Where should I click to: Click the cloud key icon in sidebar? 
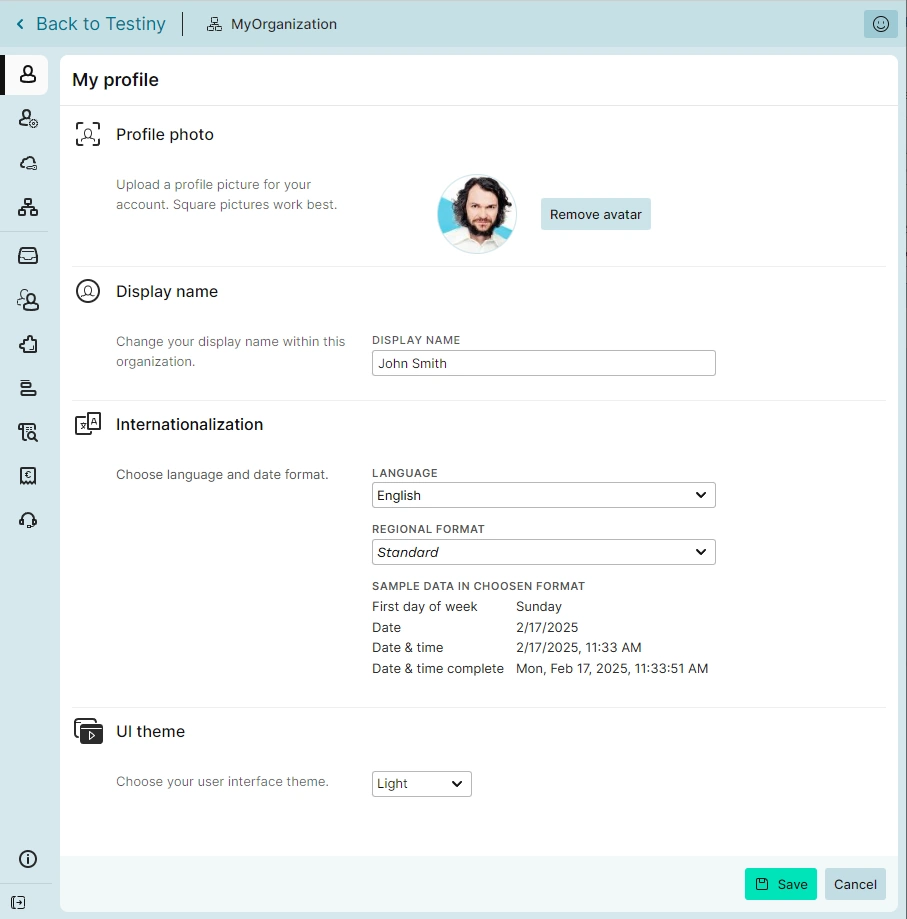28,163
